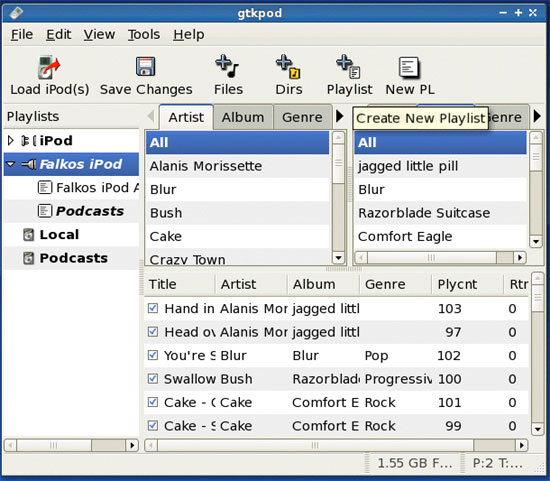Sort tracks by Artist column header

tap(251, 284)
